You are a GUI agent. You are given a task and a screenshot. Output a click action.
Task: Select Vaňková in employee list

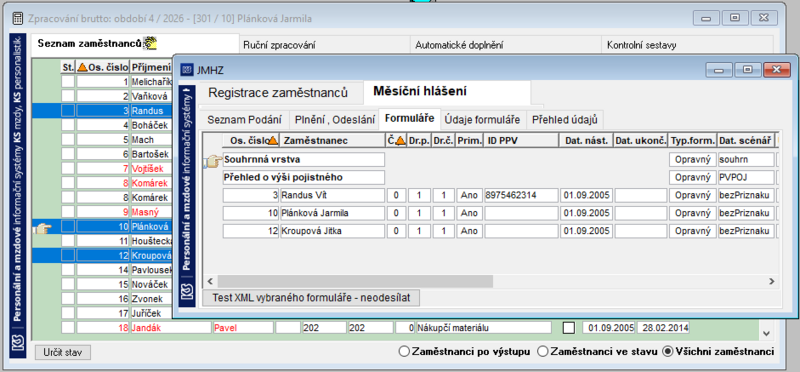[152, 96]
